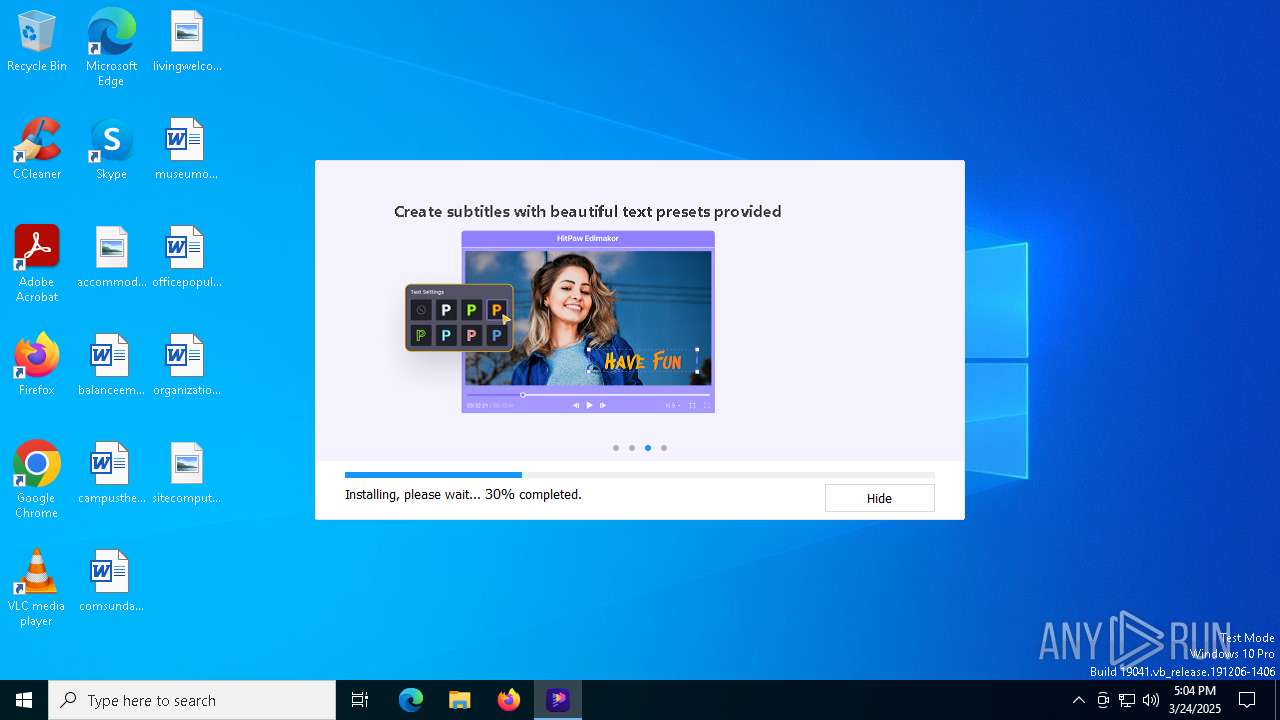The height and width of the screenshot is (720, 1280).
Task: Go to second slide indicator dot
Action: pos(632,448)
